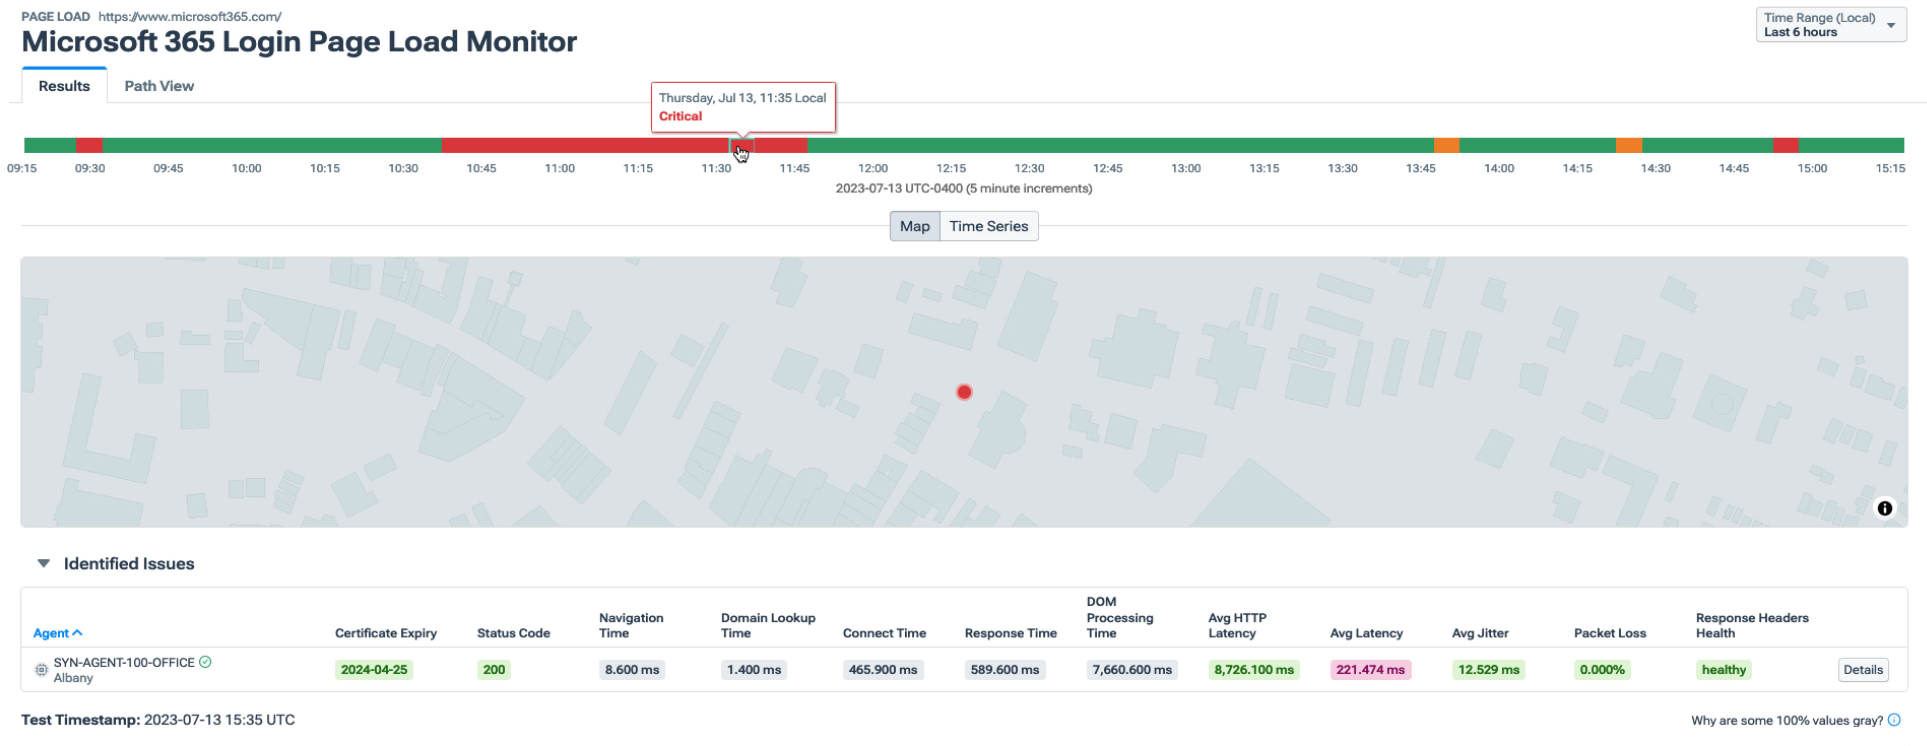This screenshot has width=1927, height=746.
Task: Click the https://www.microsoft365.com/ URL text
Action: tap(190, 16)
